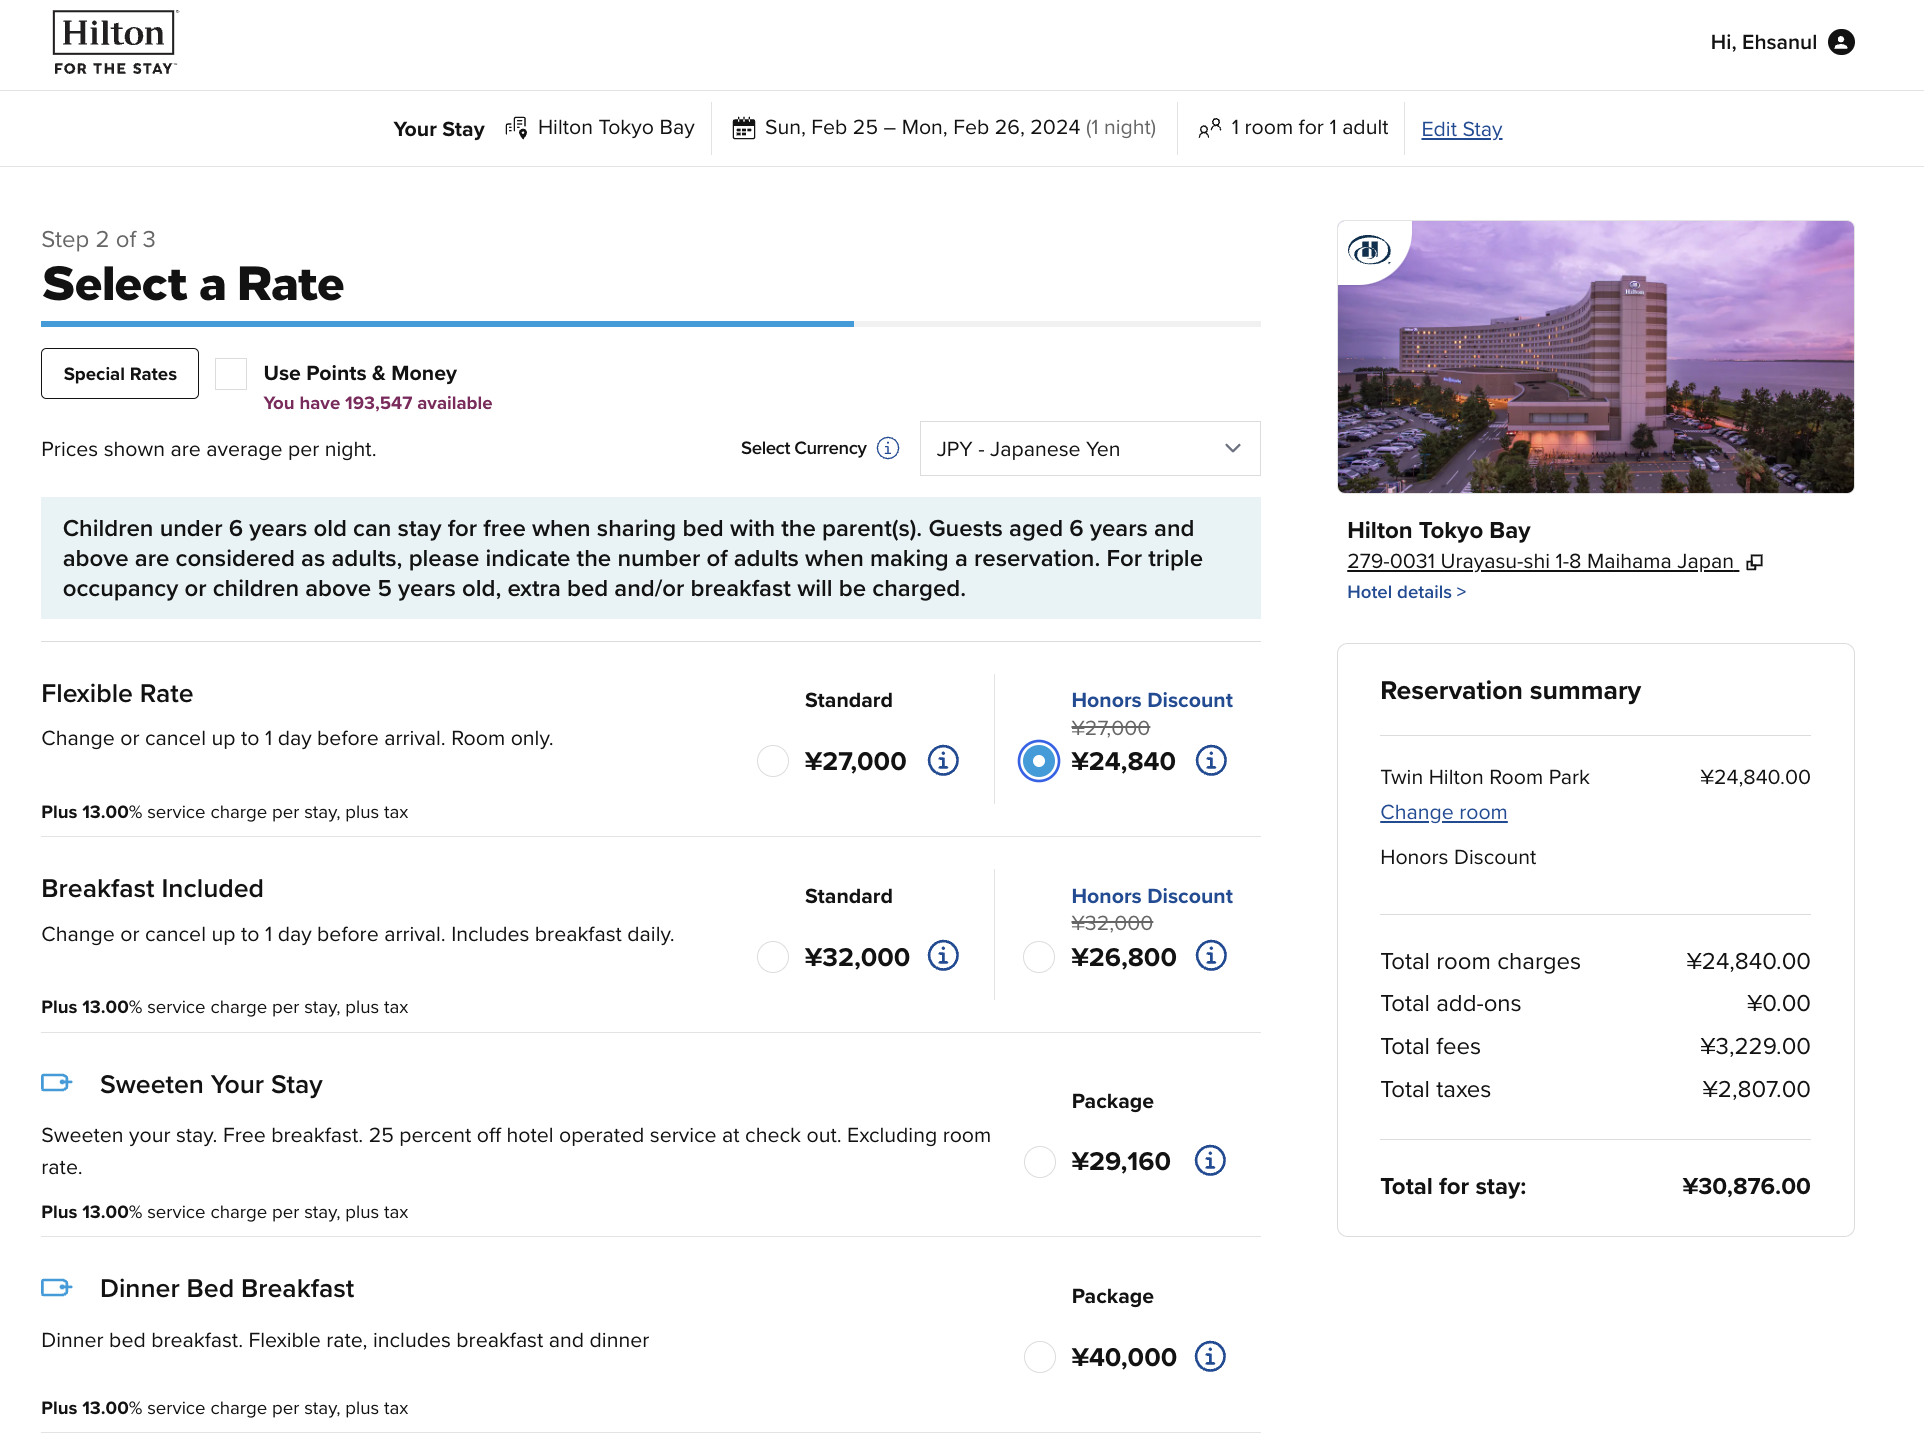Select Dinner Bed Breakfast package ¥40,000 radio

point(1040,1357)
